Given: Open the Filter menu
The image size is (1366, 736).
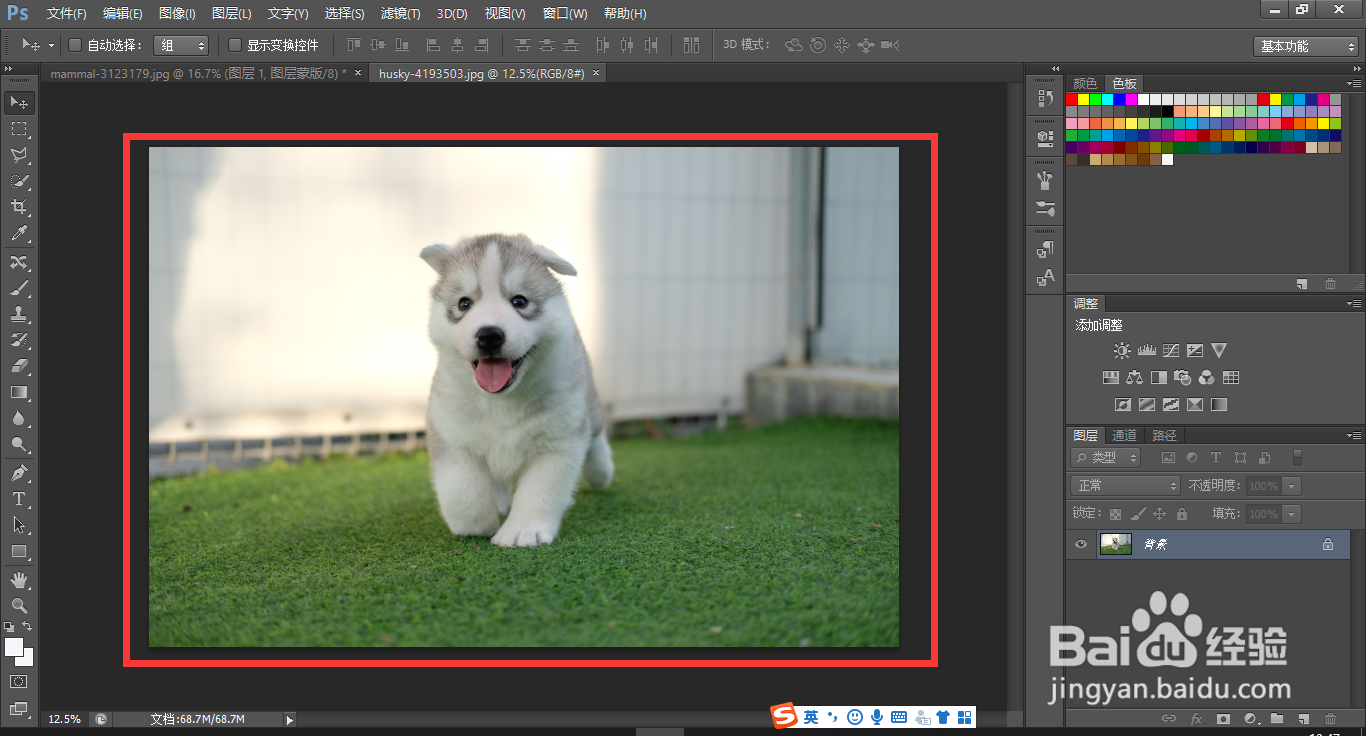Looking at the screenshot, I should (x=400, y=14).
